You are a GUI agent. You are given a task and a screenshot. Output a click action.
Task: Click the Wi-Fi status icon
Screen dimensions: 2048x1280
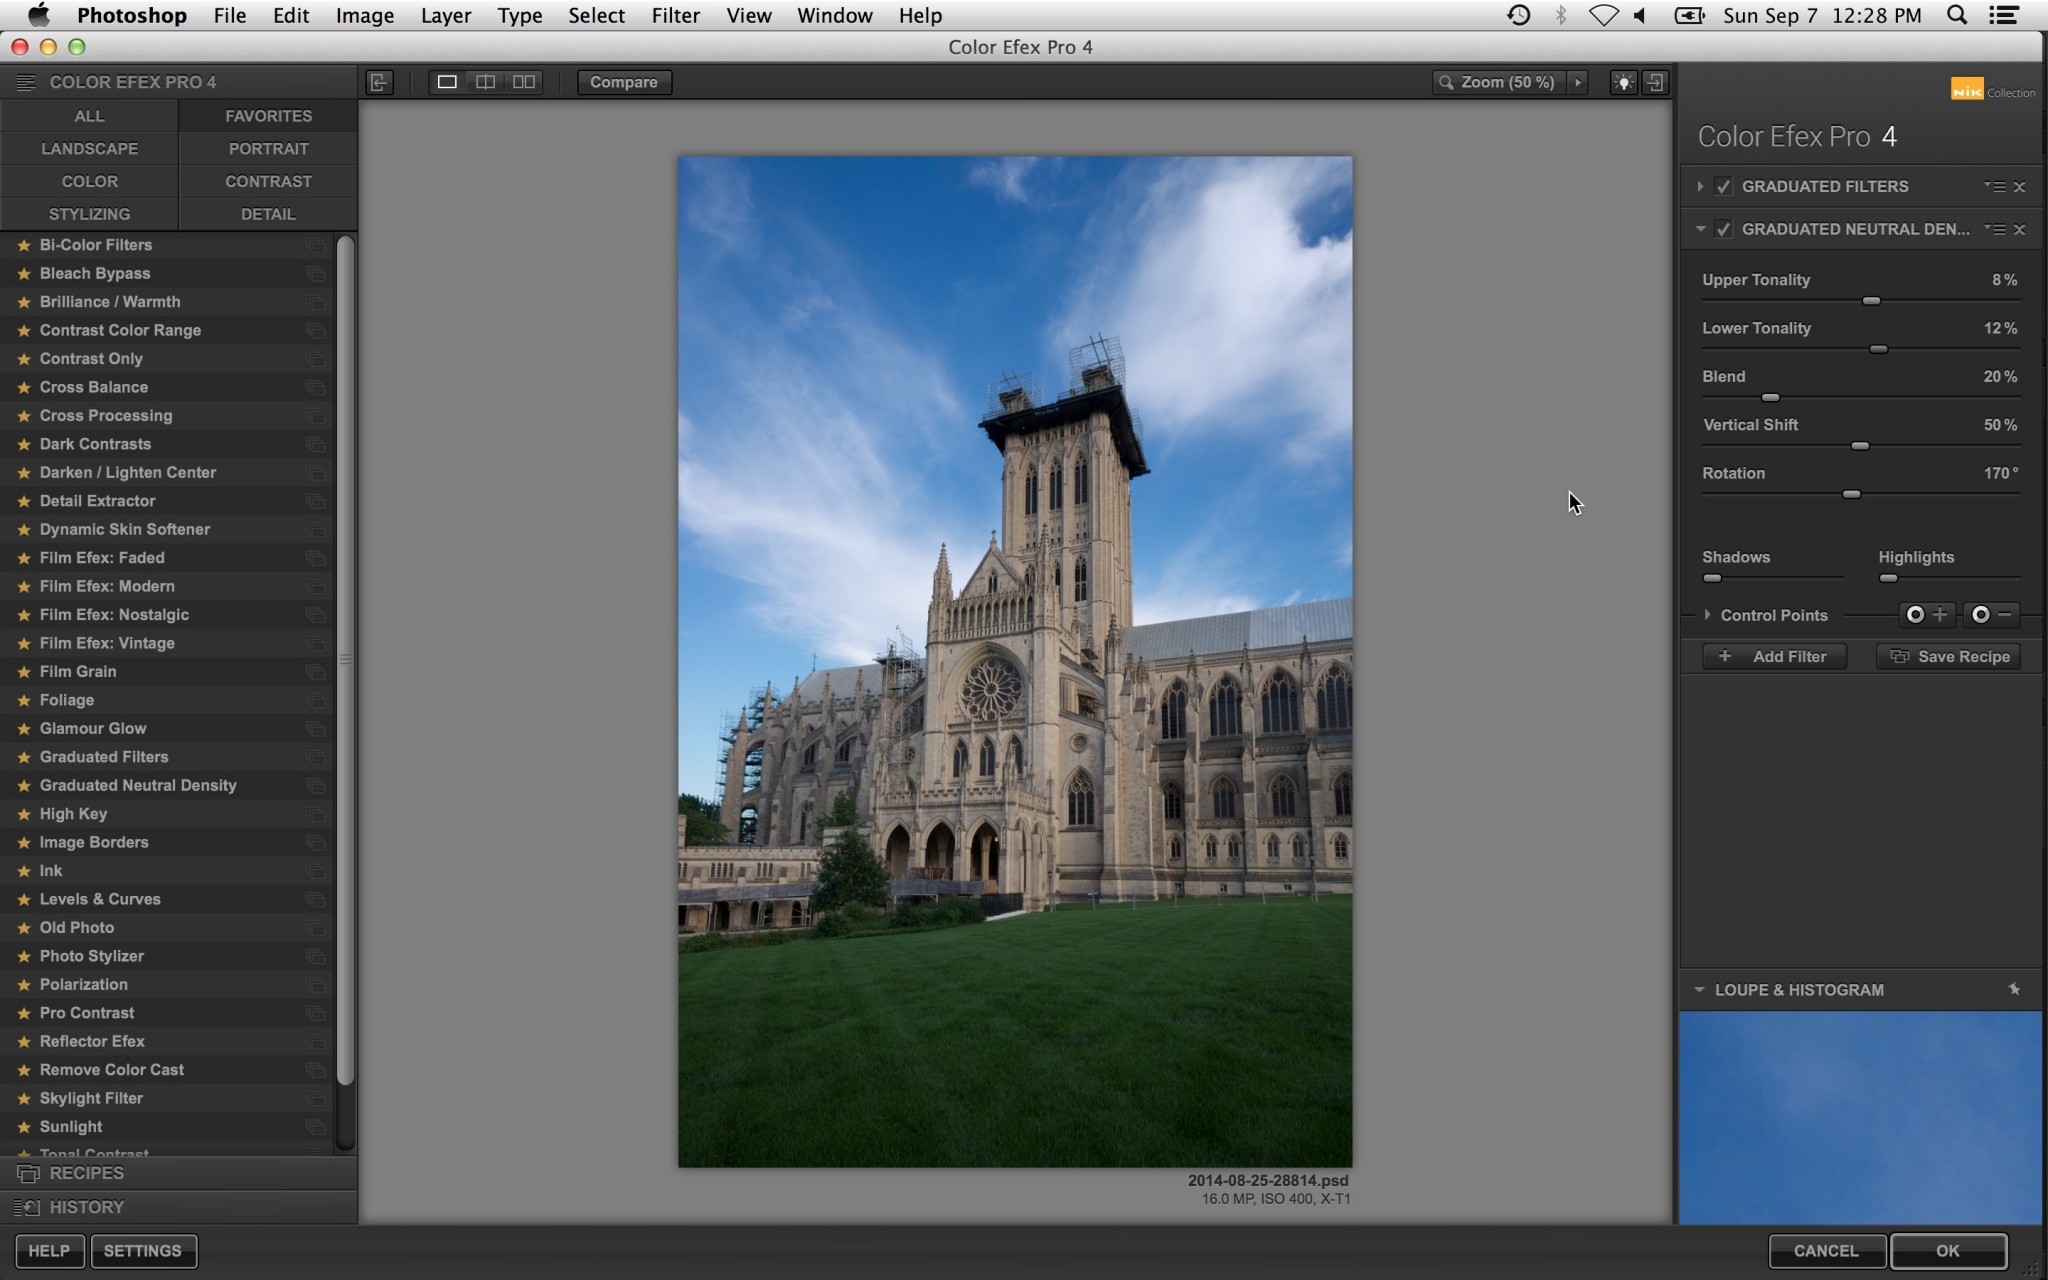tap(1603, 15)
